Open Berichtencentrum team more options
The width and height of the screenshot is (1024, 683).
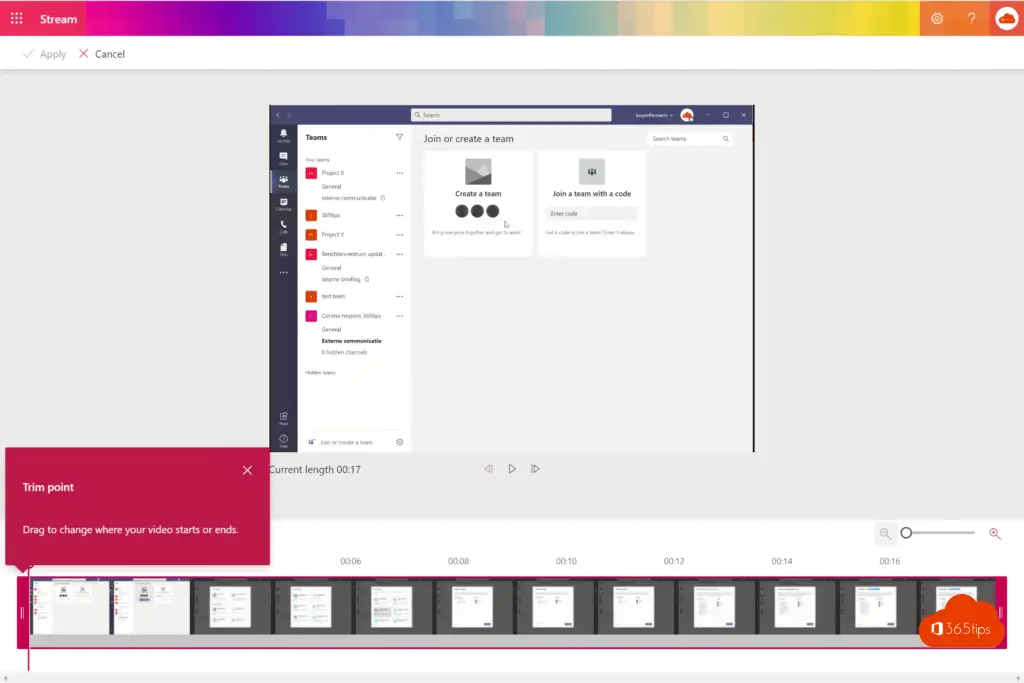(400, 254)
